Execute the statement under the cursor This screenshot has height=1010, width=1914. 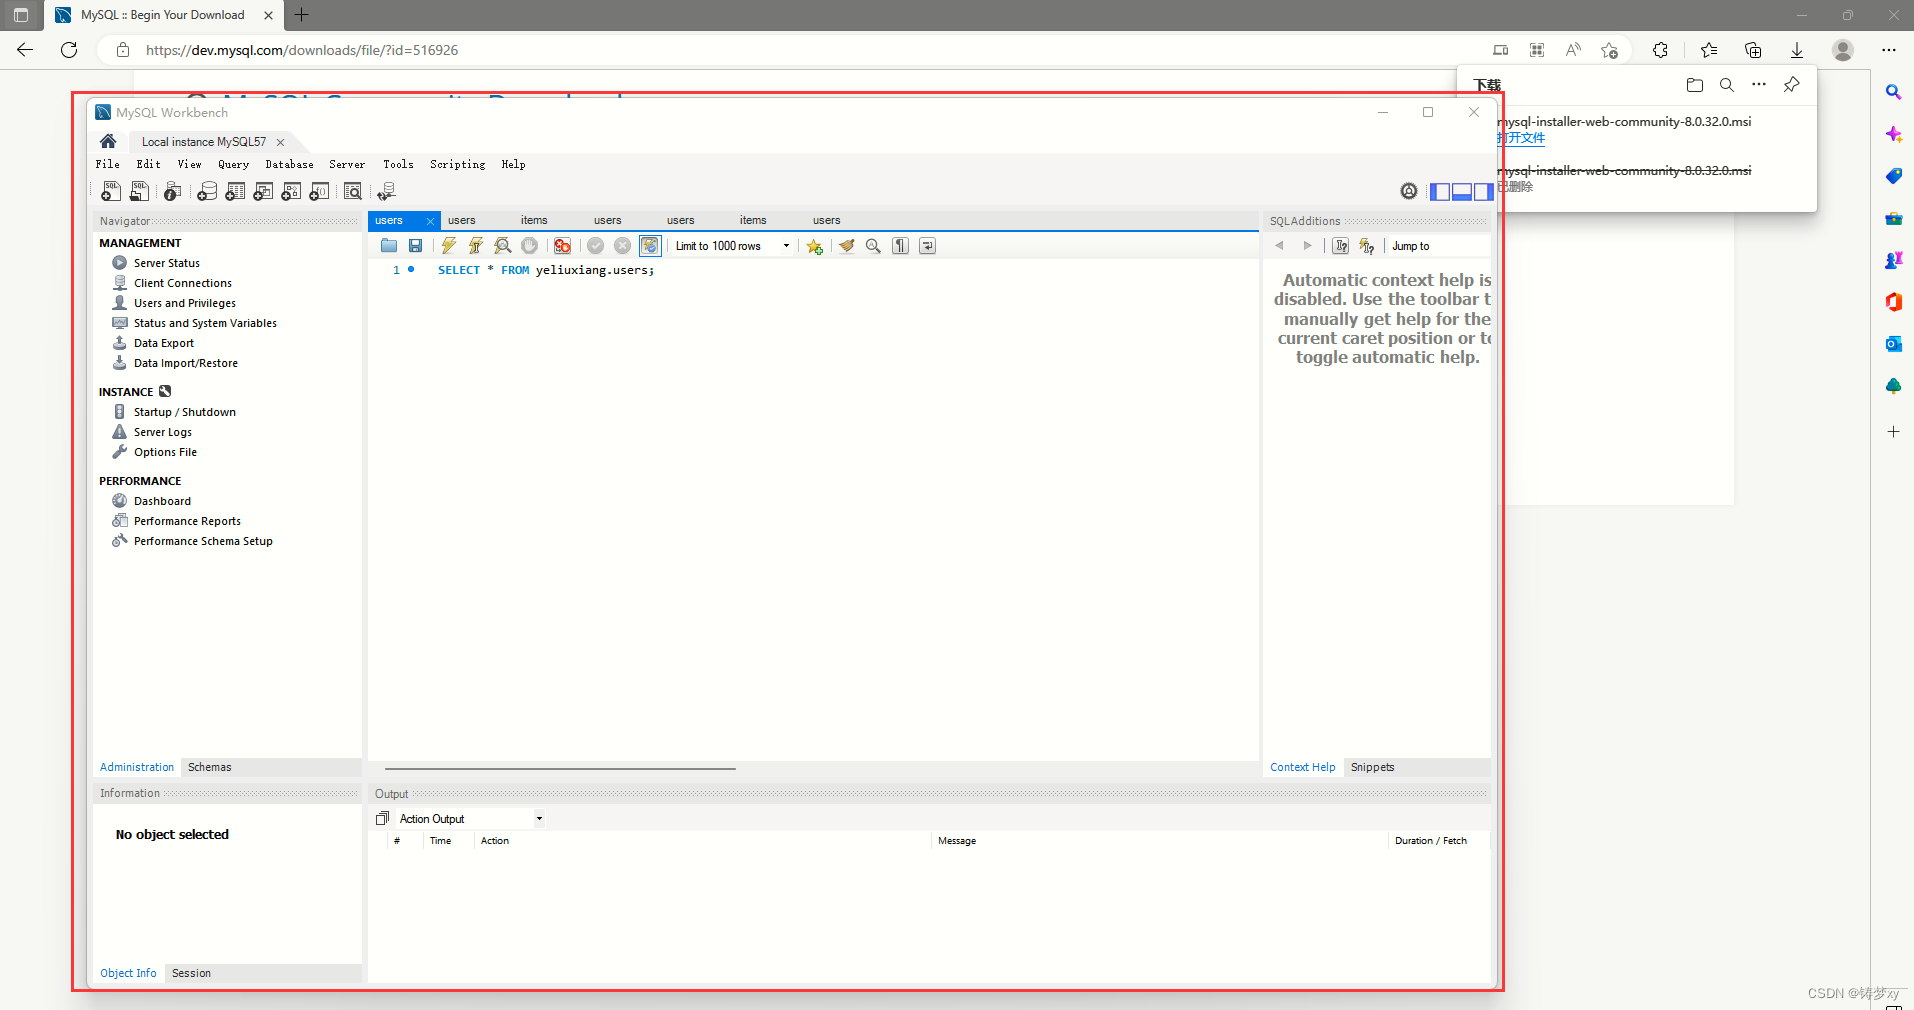click(x=475, y=246)
